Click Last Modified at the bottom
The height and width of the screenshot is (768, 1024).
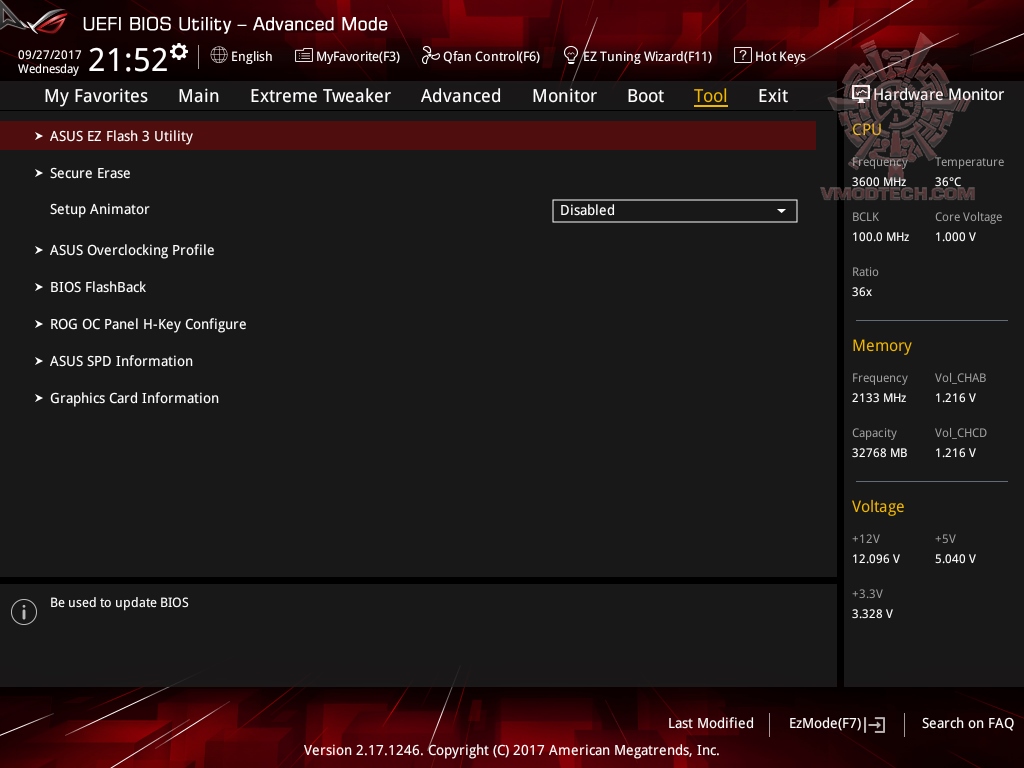point(711,723)
